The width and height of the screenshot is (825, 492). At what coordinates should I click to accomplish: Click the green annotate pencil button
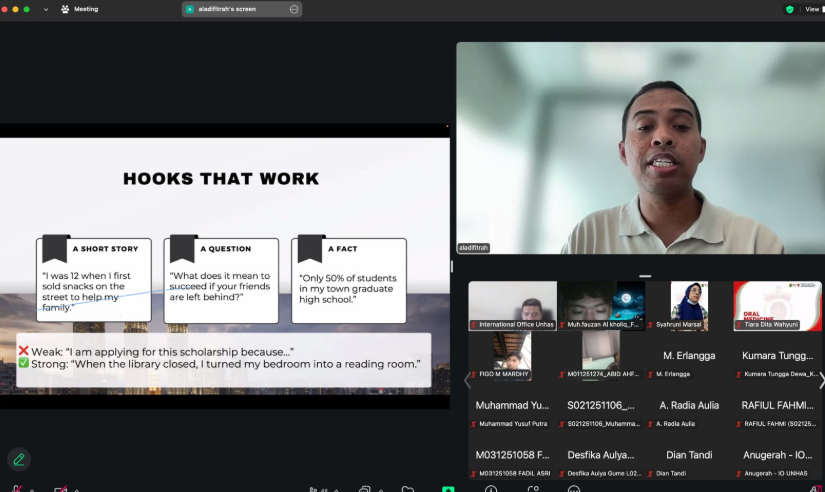18,459
